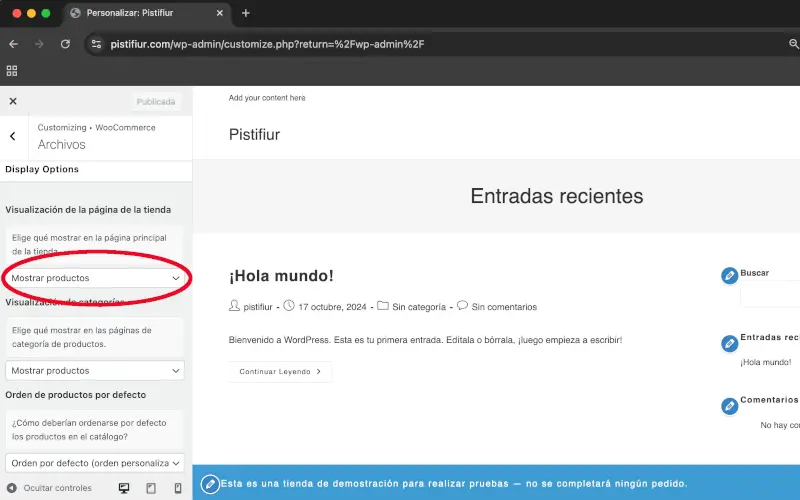Click the Add your content here text
800x500 pixels.
[267, 97]
